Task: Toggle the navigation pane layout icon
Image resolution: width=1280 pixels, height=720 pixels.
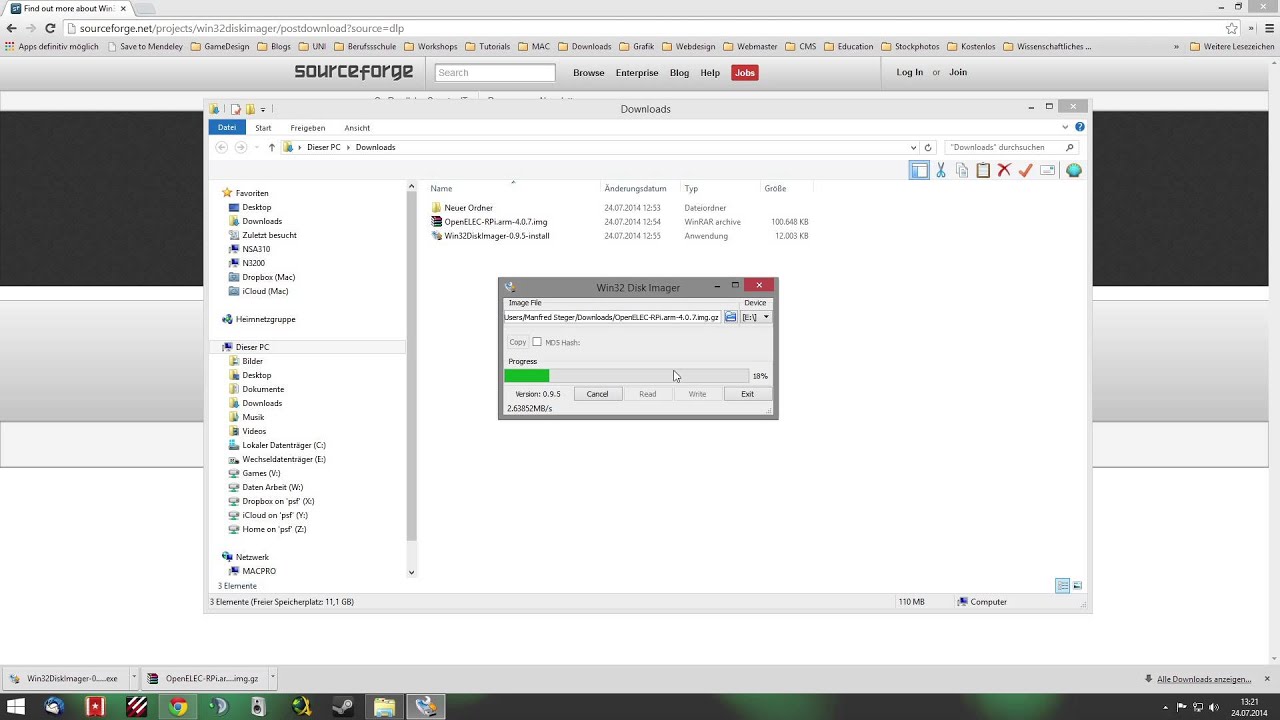Action: (919, 171)
